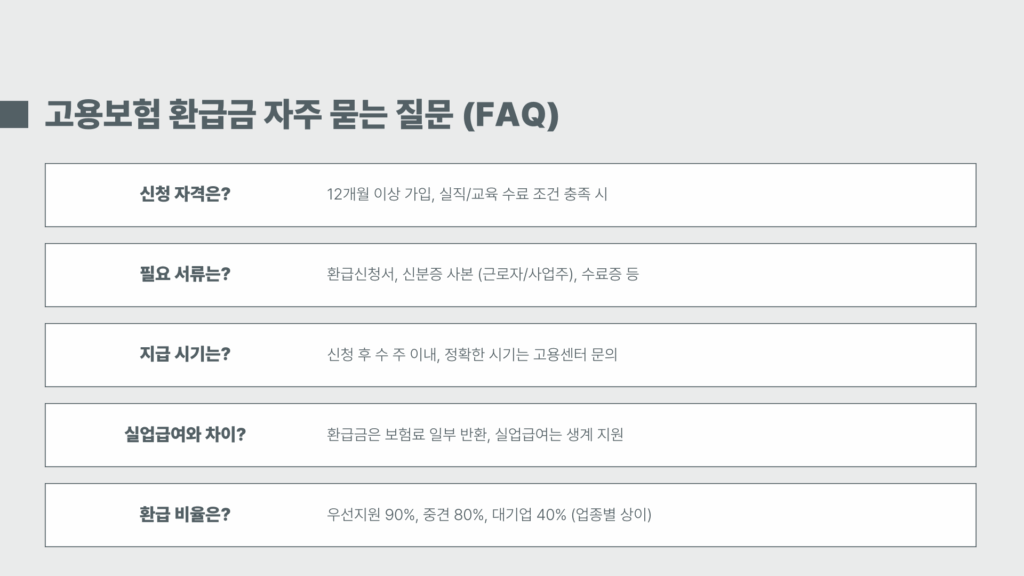Click the FAQ slide title heading
Screen dimensions: 1024x576
point(302,114)
